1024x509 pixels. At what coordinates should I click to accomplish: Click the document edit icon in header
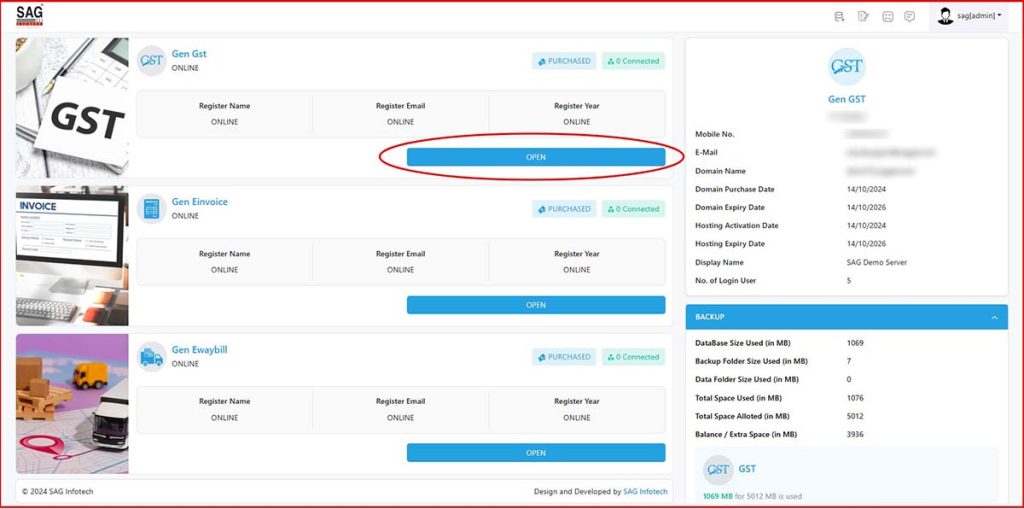point(863,16)
